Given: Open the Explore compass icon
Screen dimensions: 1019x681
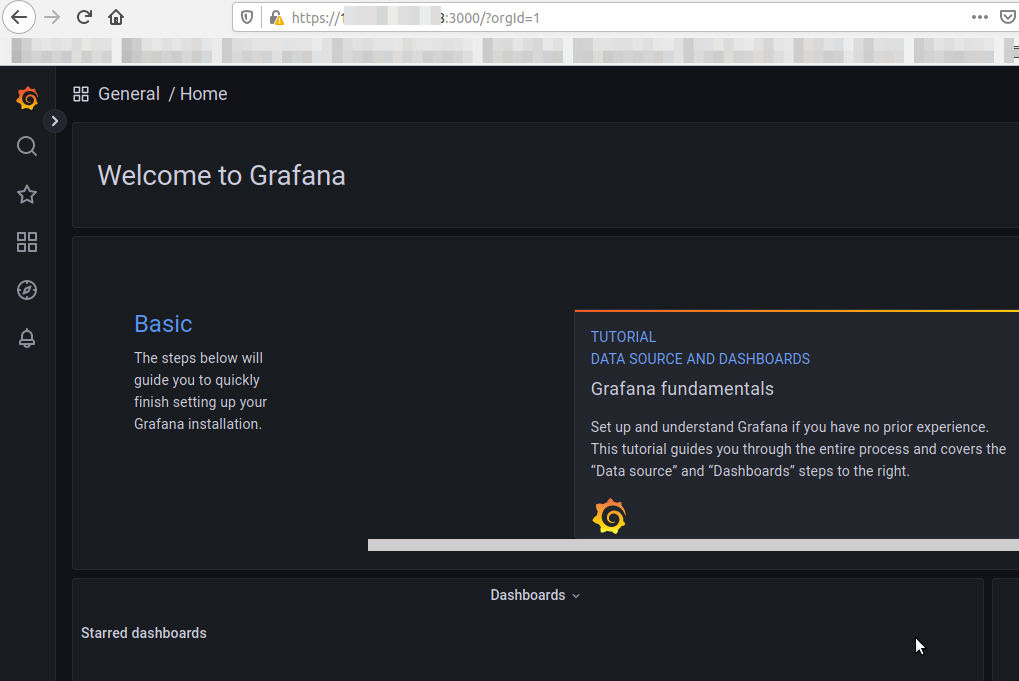Looking at the screenshot, I should 27,290.
